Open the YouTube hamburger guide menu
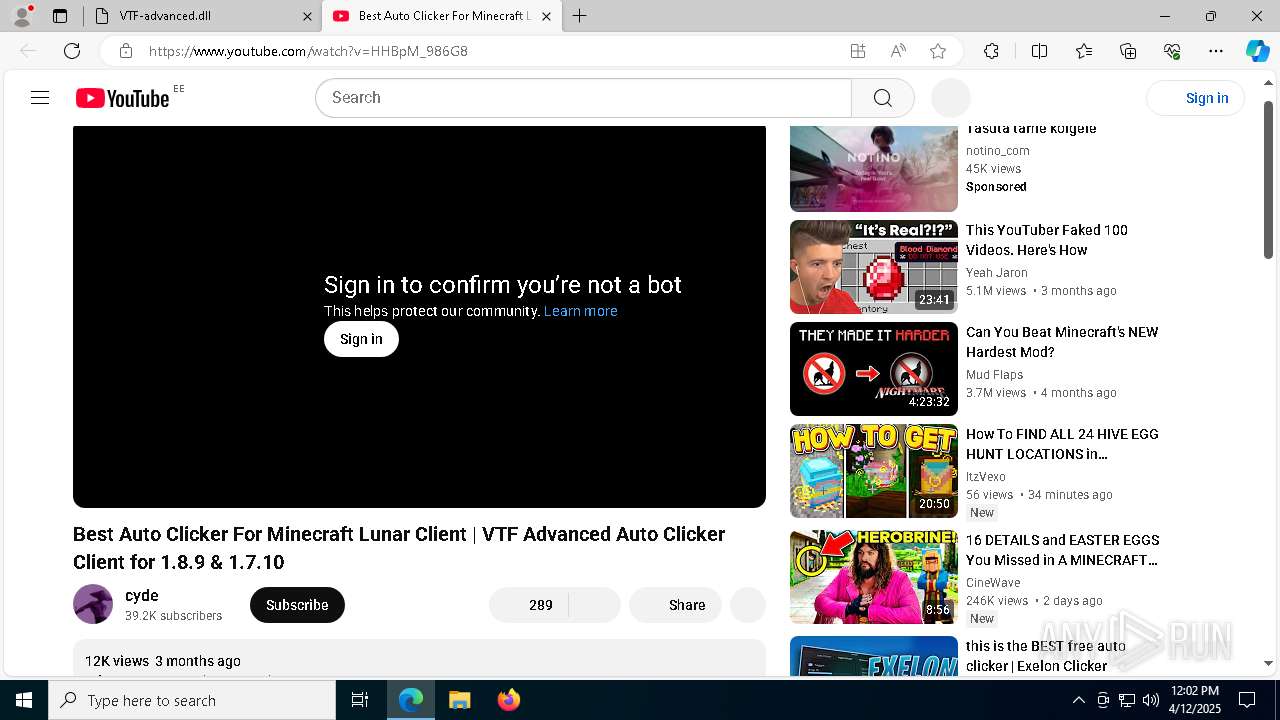Screen dimensions: 1280x720 pyautogui.click(x=40, y=97)
